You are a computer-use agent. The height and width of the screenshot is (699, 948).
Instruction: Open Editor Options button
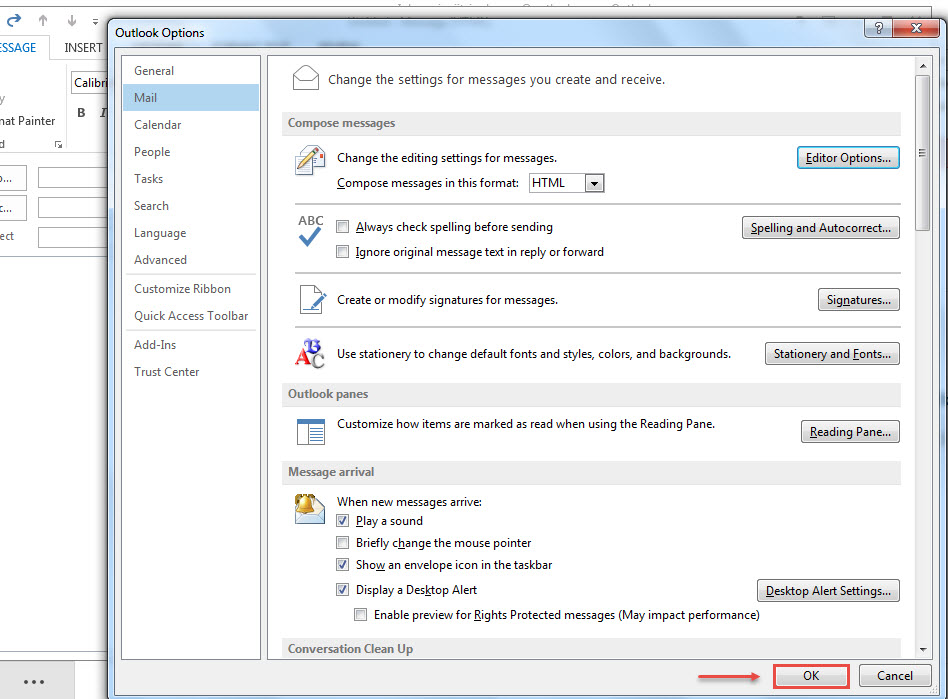pos(848,158)
